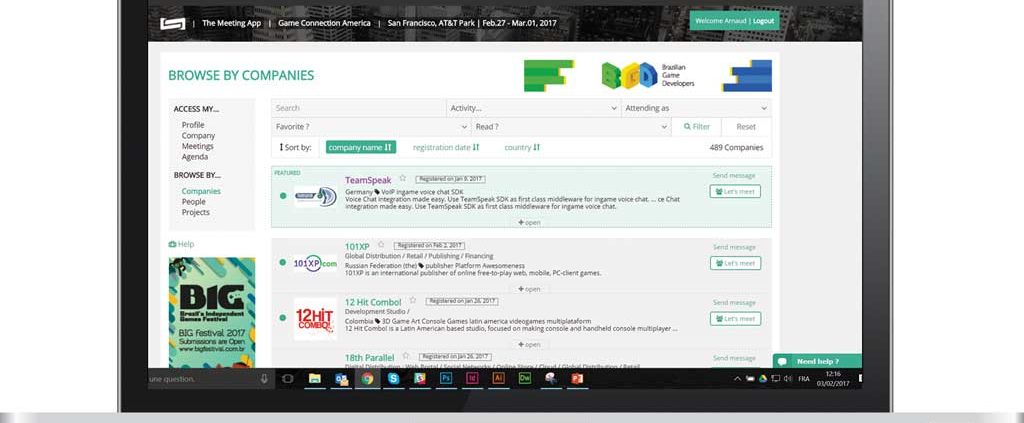The height and width of the screenshot is (423, 1024).
Task: Star the 18th Parallel company
Action: click(x=406, y=356)
